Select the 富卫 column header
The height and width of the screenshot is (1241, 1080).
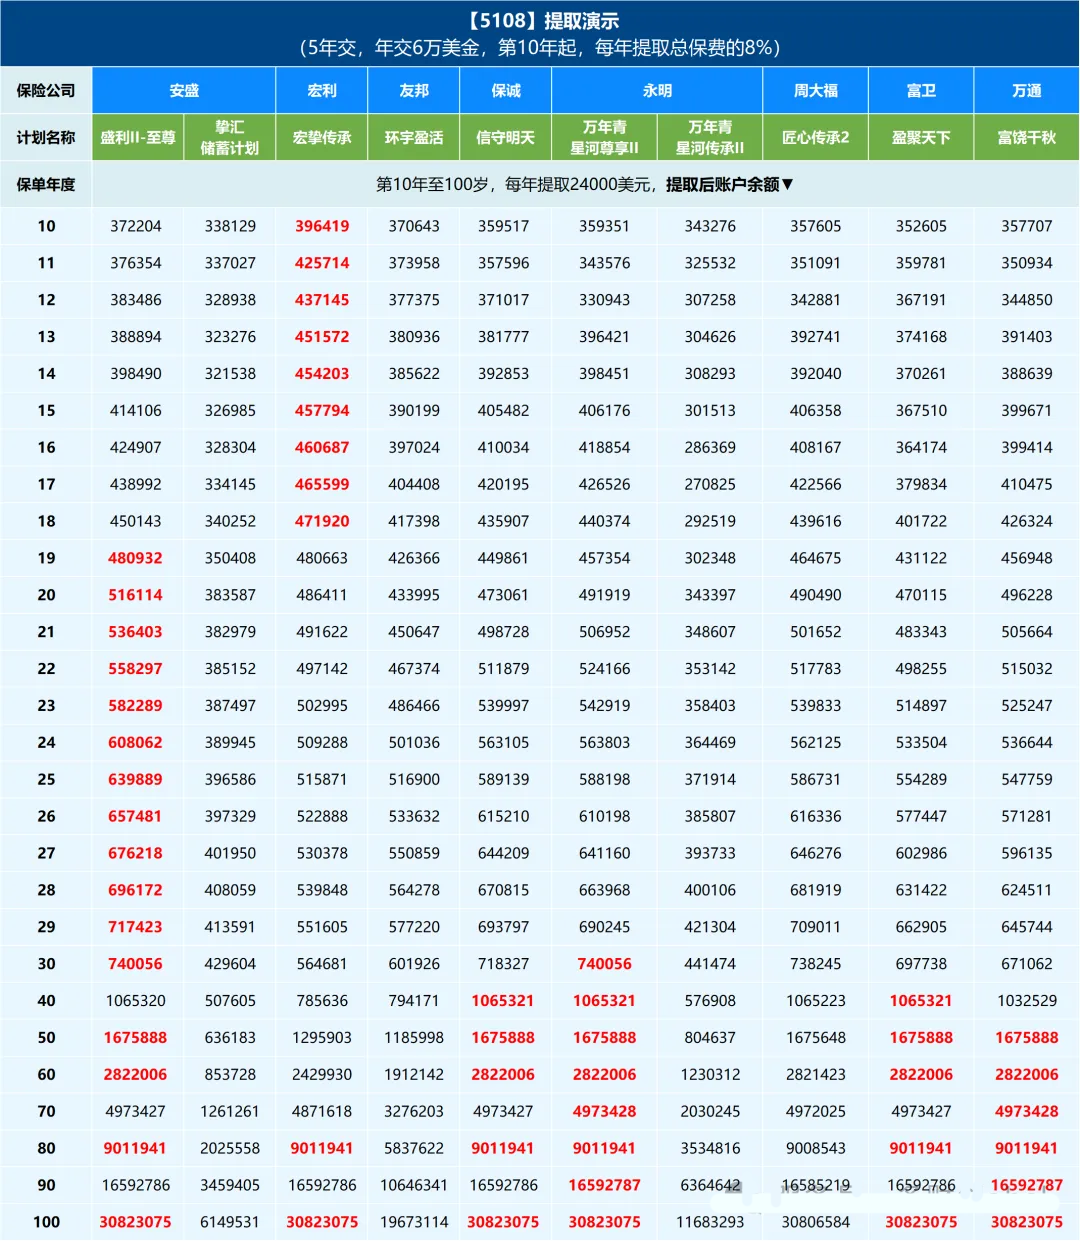921,91
